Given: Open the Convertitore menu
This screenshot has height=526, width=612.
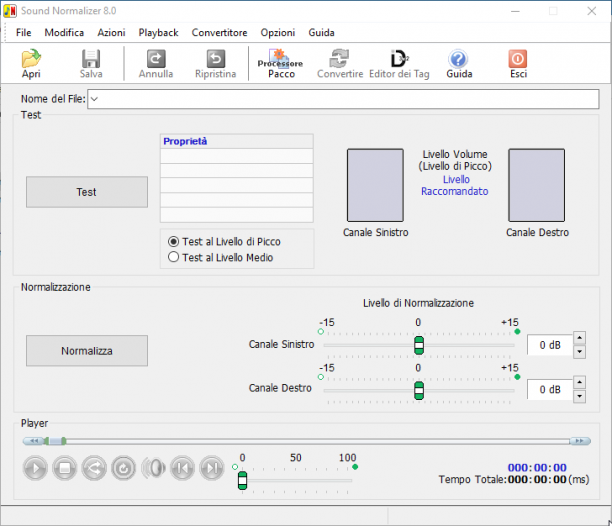Looking at the screenshot, I should 219,32.
